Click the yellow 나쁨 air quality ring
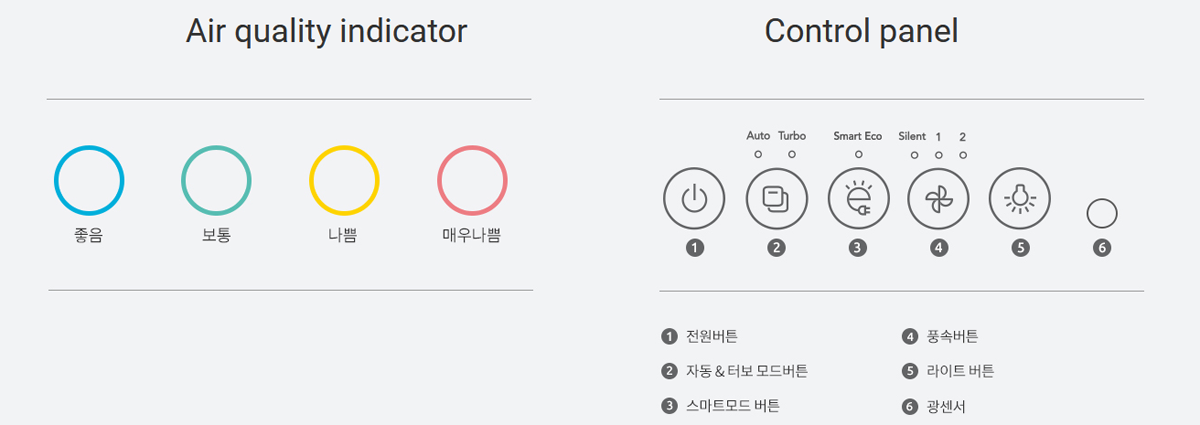The image size is (1200, 425). pos(344,181)
